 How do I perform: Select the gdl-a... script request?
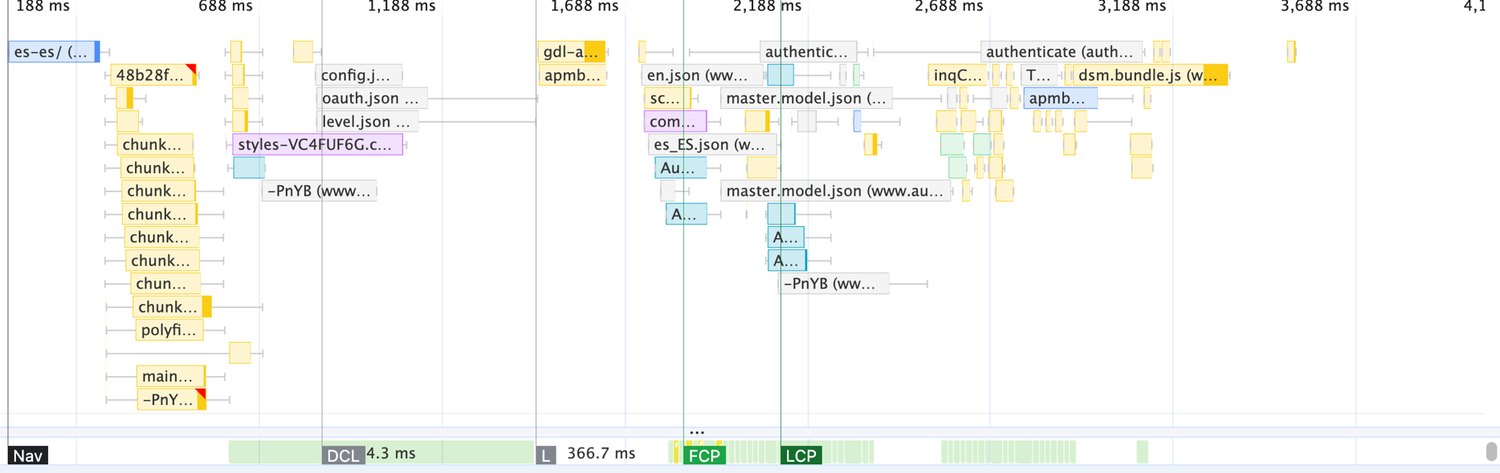[572, 52]
